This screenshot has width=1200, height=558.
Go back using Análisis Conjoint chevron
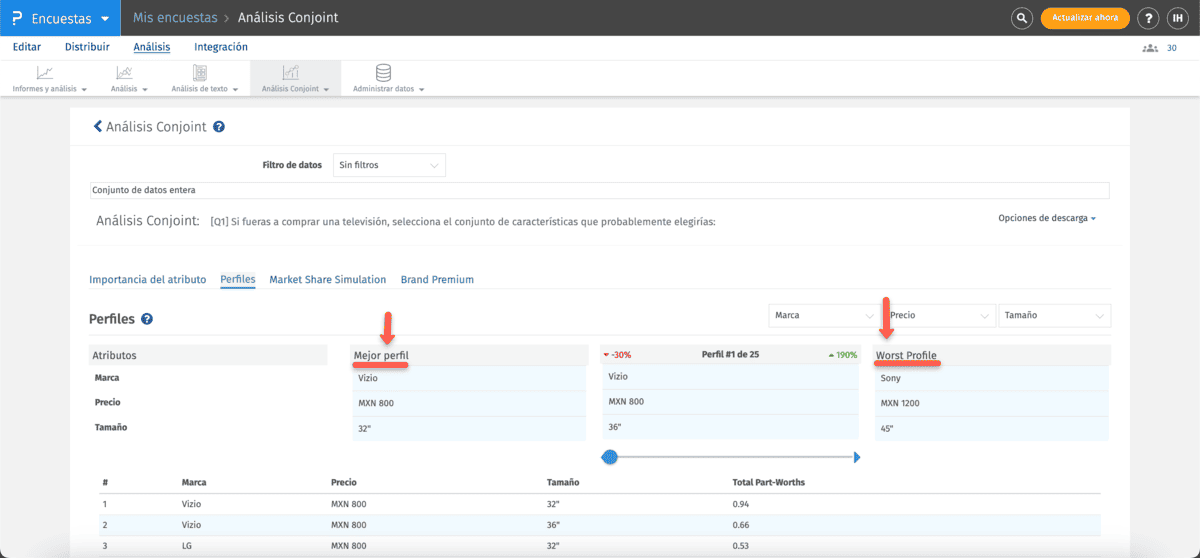coord(98,127)
